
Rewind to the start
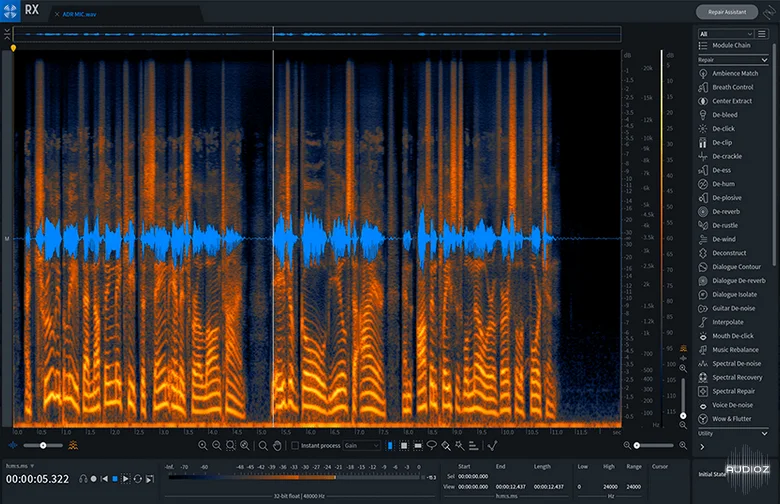pyautogui.click(x=104, y=479)
